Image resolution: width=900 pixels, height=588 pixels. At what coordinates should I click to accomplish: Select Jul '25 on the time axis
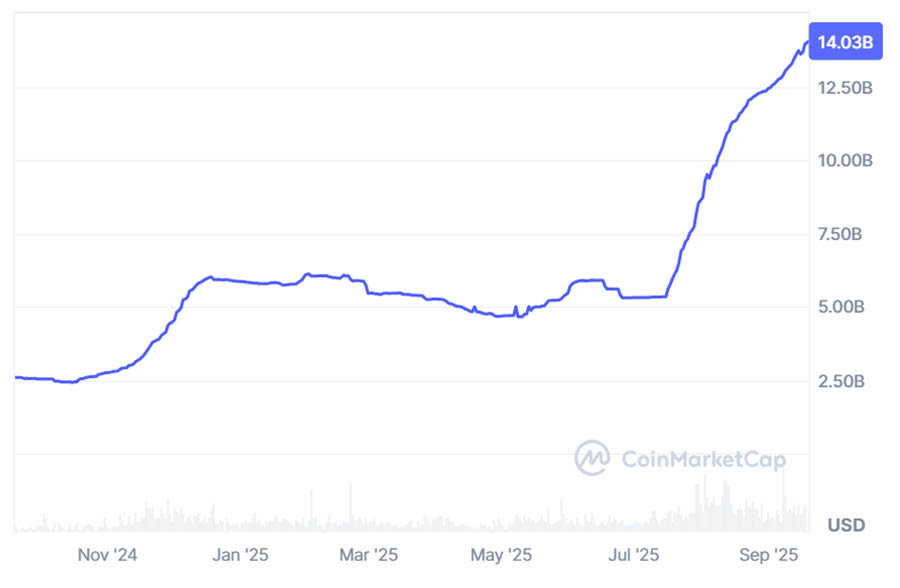pos(634,555)
